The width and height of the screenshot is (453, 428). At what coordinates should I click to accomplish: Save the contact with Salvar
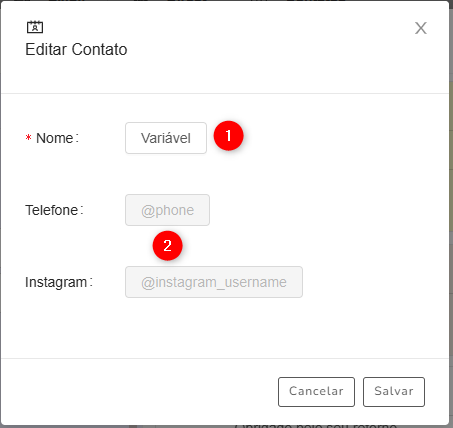point(394,392)
